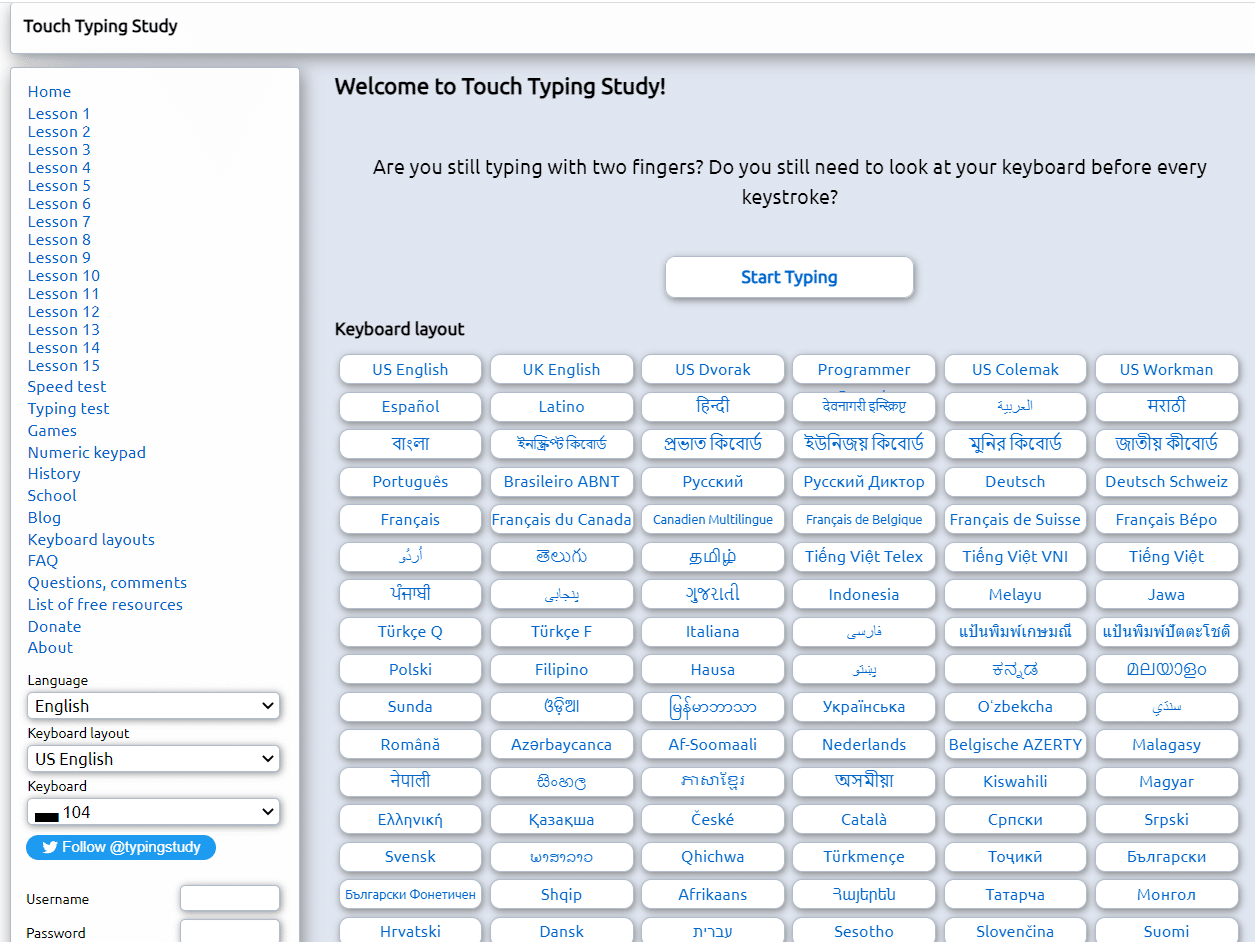Select the Magyar layout

click(1166, 782)
